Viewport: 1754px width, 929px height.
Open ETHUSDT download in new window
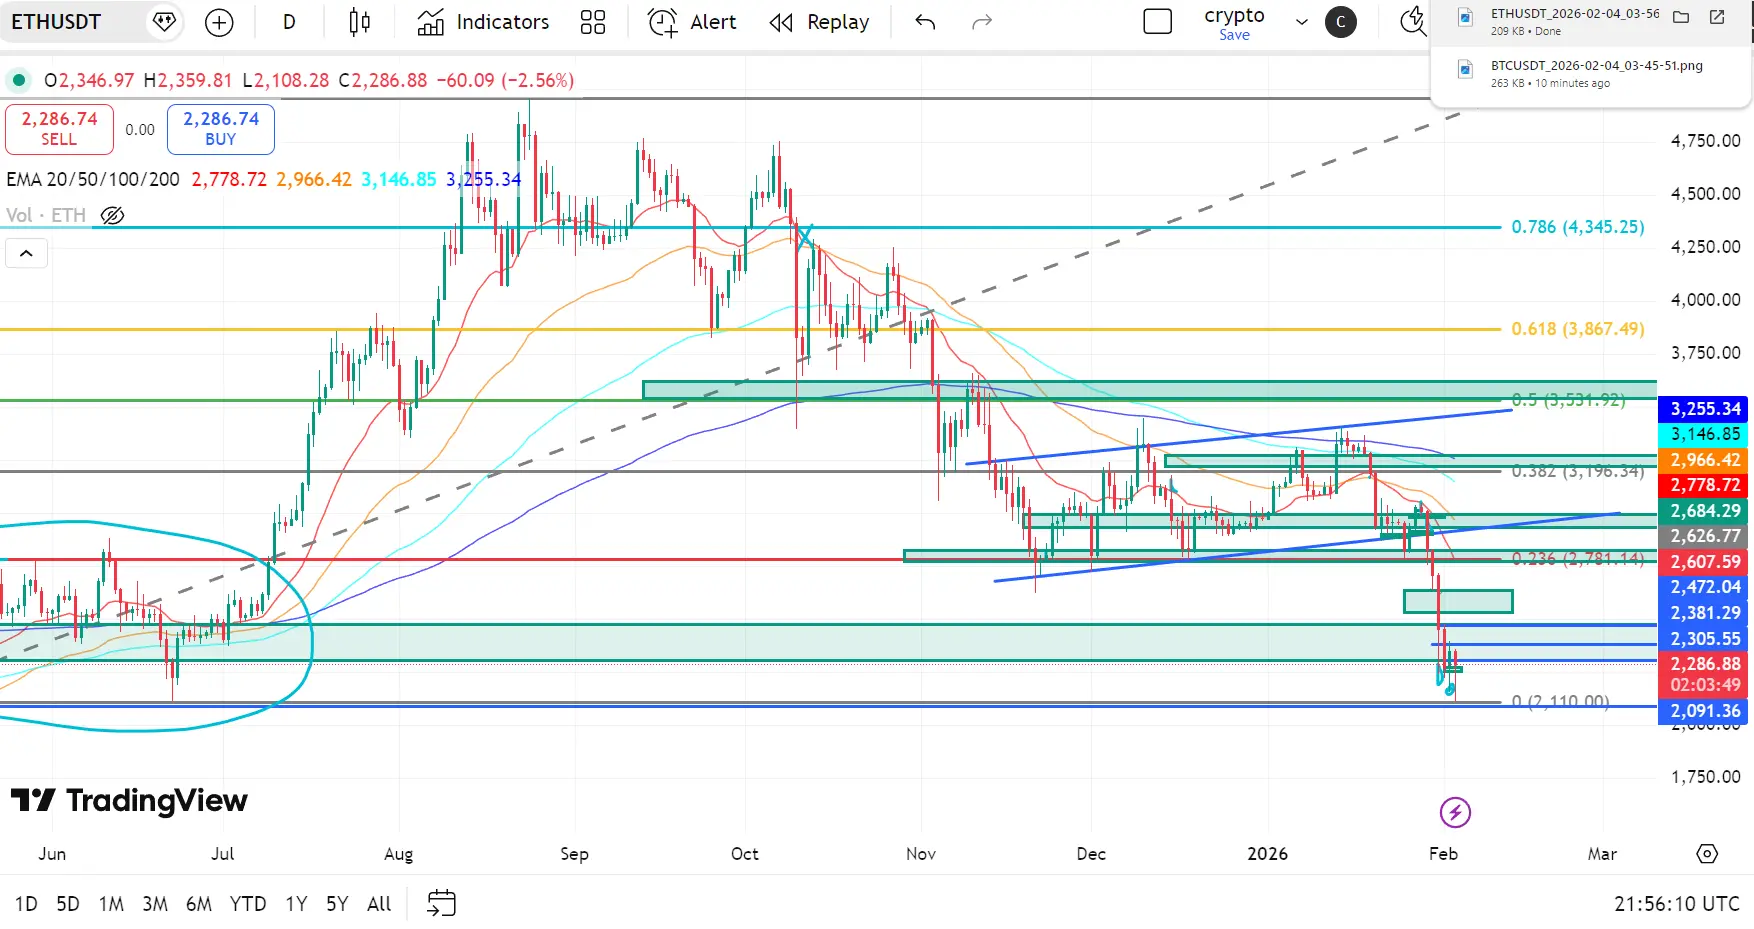click(x=1717, y=17)
